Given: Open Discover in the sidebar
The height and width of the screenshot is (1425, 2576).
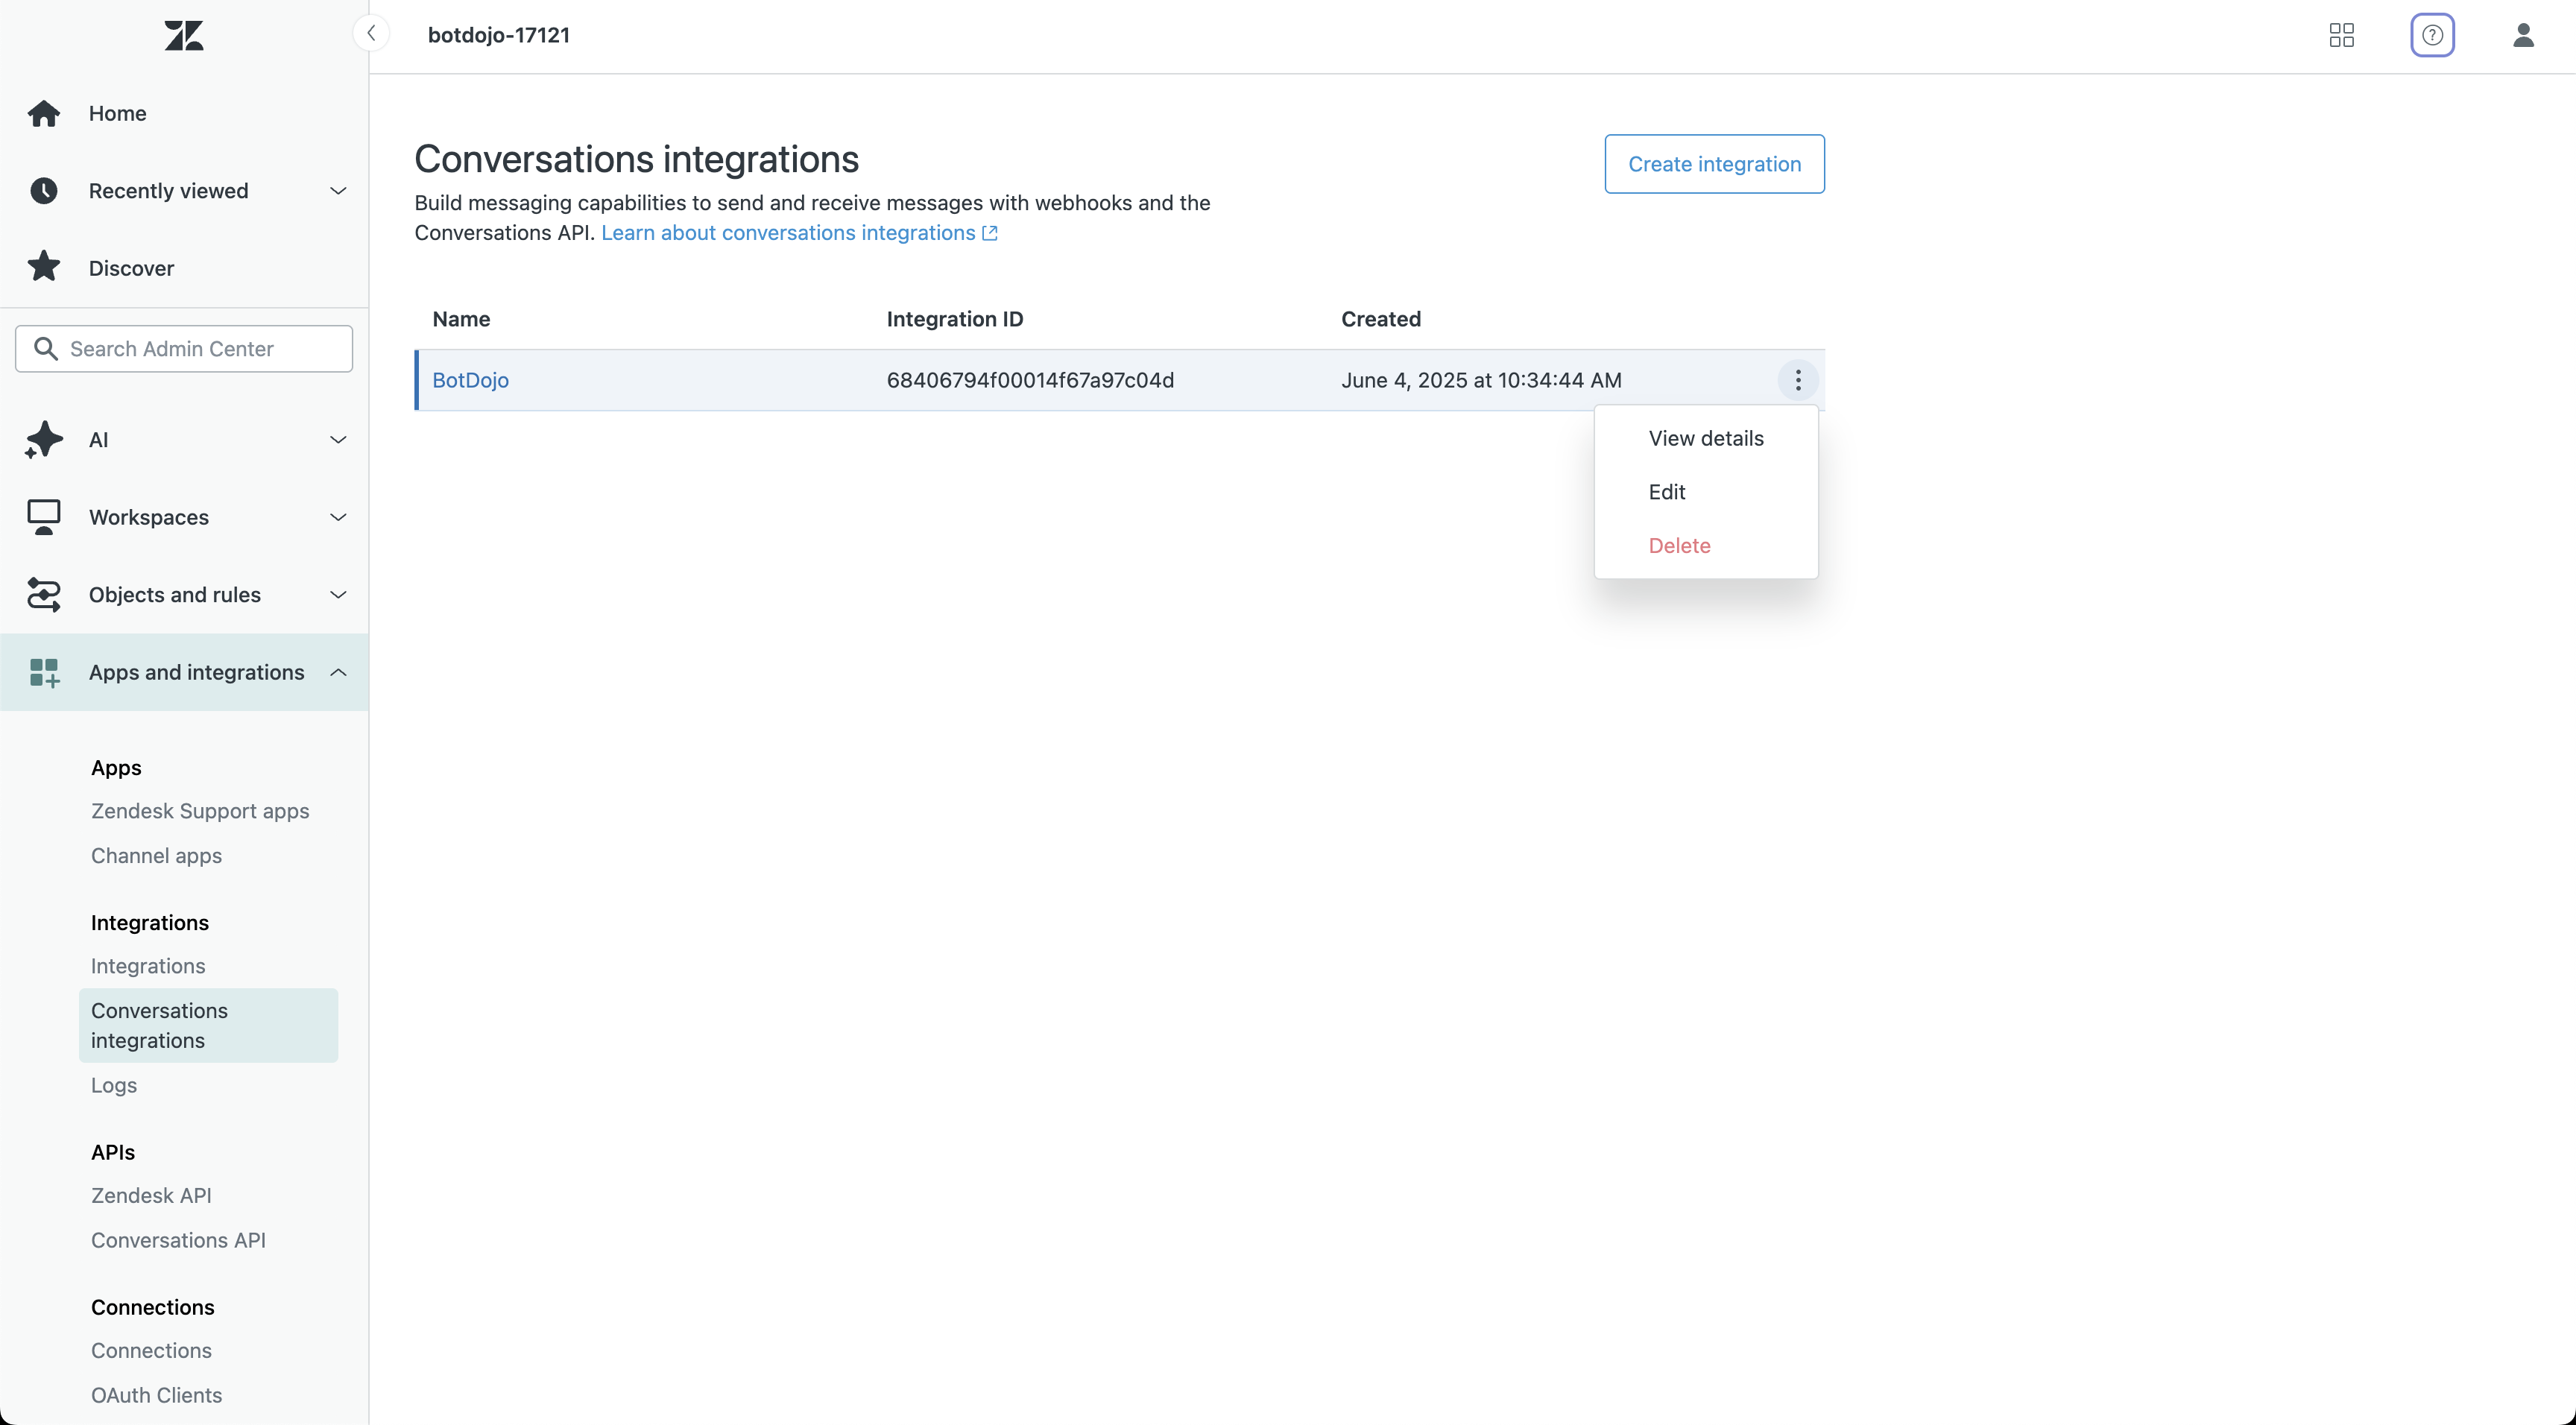Looking at the screenshot, I should pyautogui.click(x=131, y=268).
